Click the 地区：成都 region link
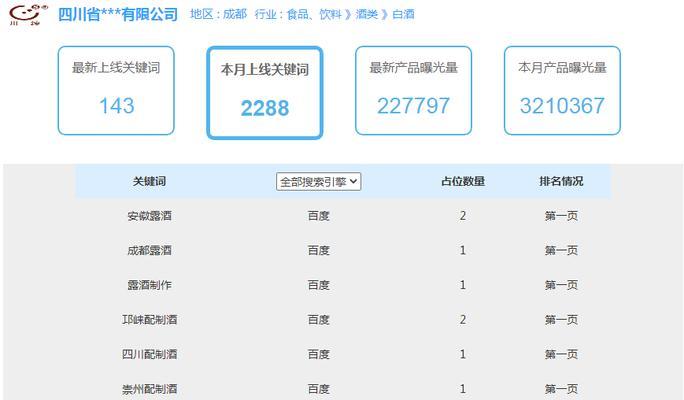This screenshot has height=400, width=684. point(219,14)
